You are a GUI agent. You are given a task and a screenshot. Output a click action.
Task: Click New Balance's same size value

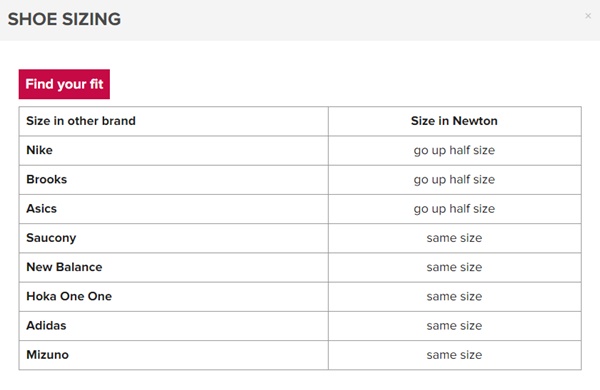point(454,267)
